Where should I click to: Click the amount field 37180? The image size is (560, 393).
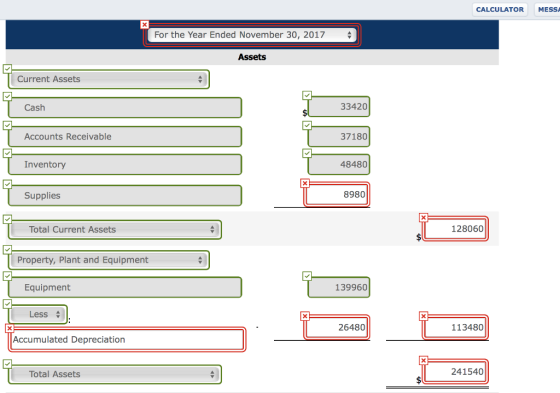point(339,136)
